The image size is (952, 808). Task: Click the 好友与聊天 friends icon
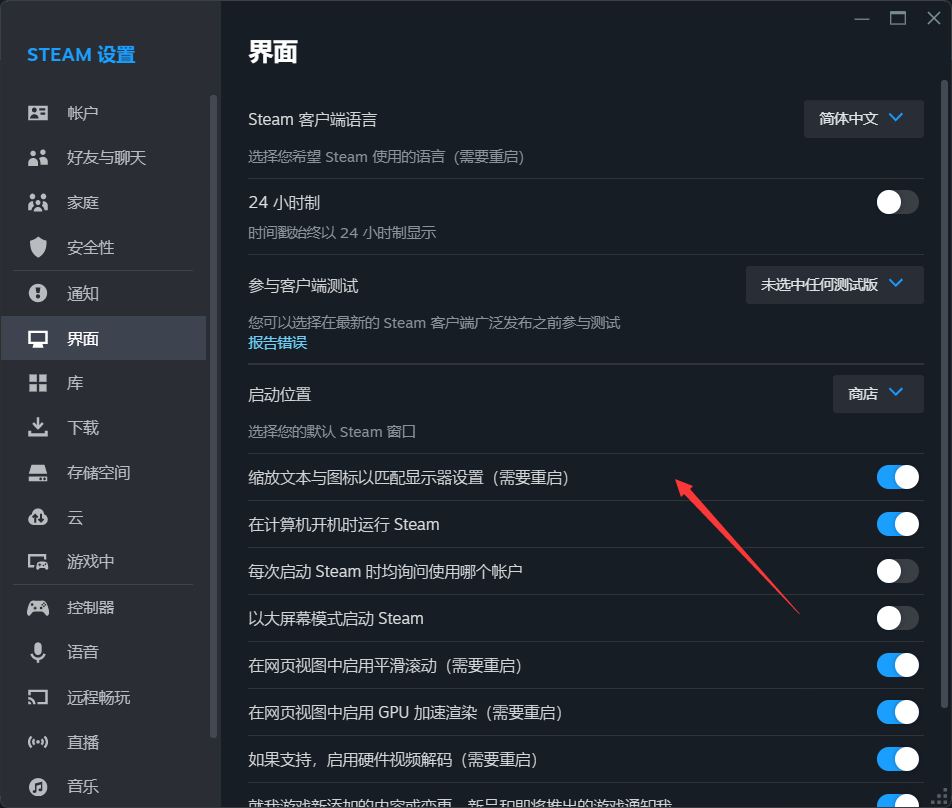click(38, 158)
